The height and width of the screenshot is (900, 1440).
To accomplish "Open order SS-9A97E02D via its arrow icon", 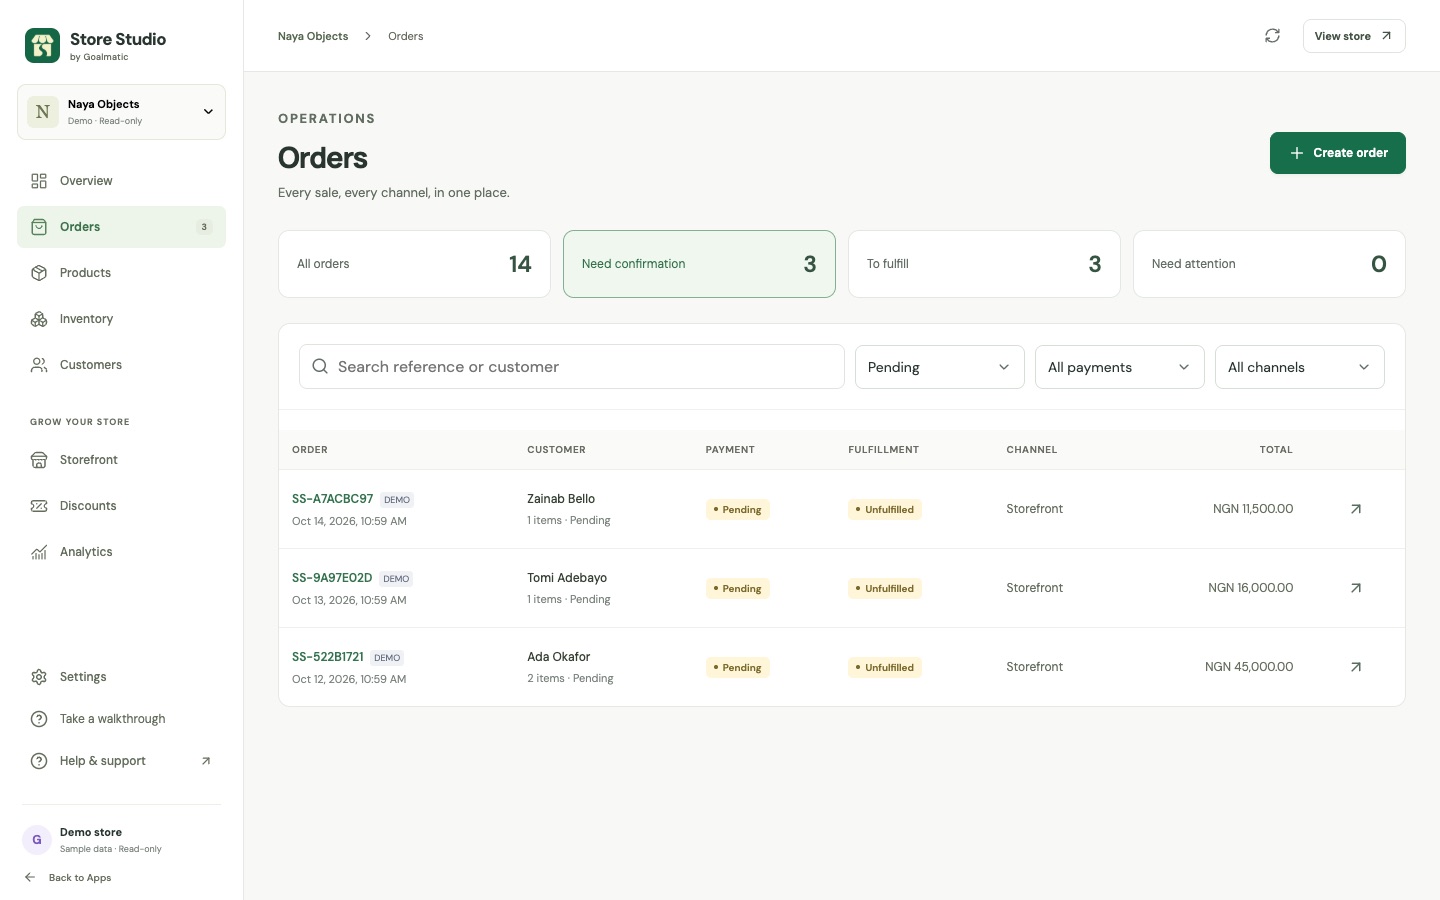I will click(x=1356, y=588).
